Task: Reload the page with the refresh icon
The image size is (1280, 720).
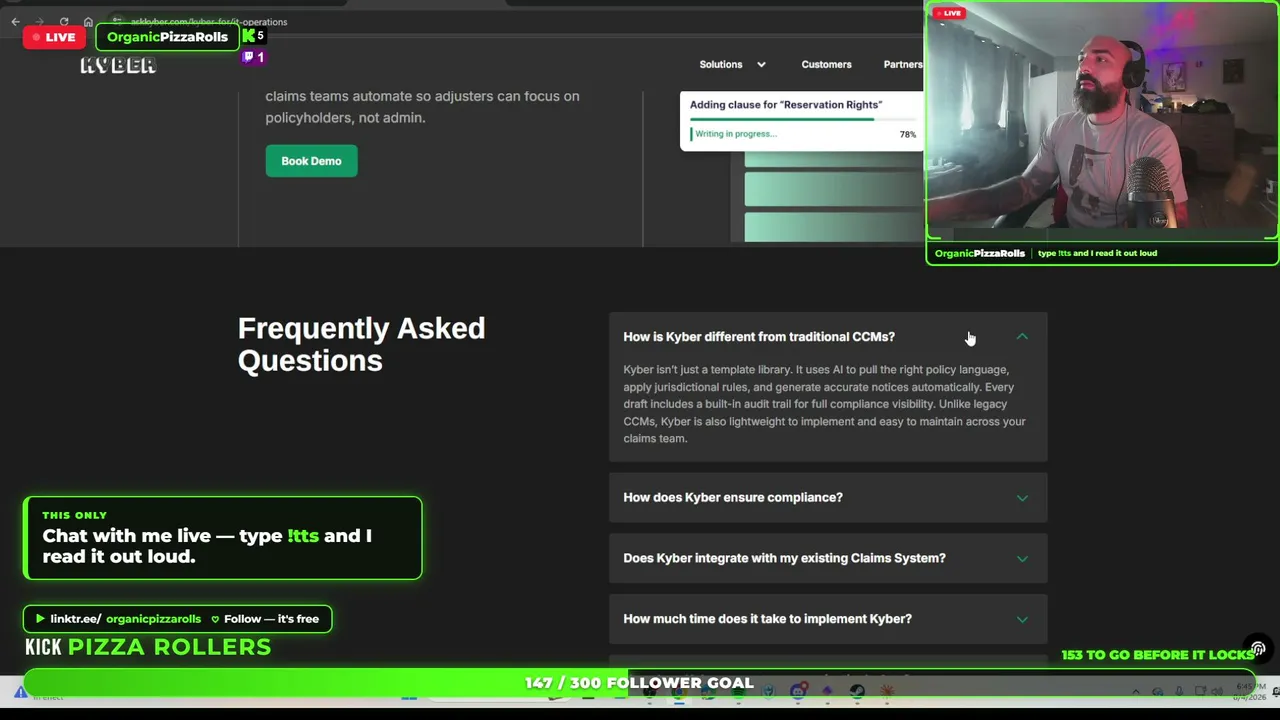Action: (64, 21)
